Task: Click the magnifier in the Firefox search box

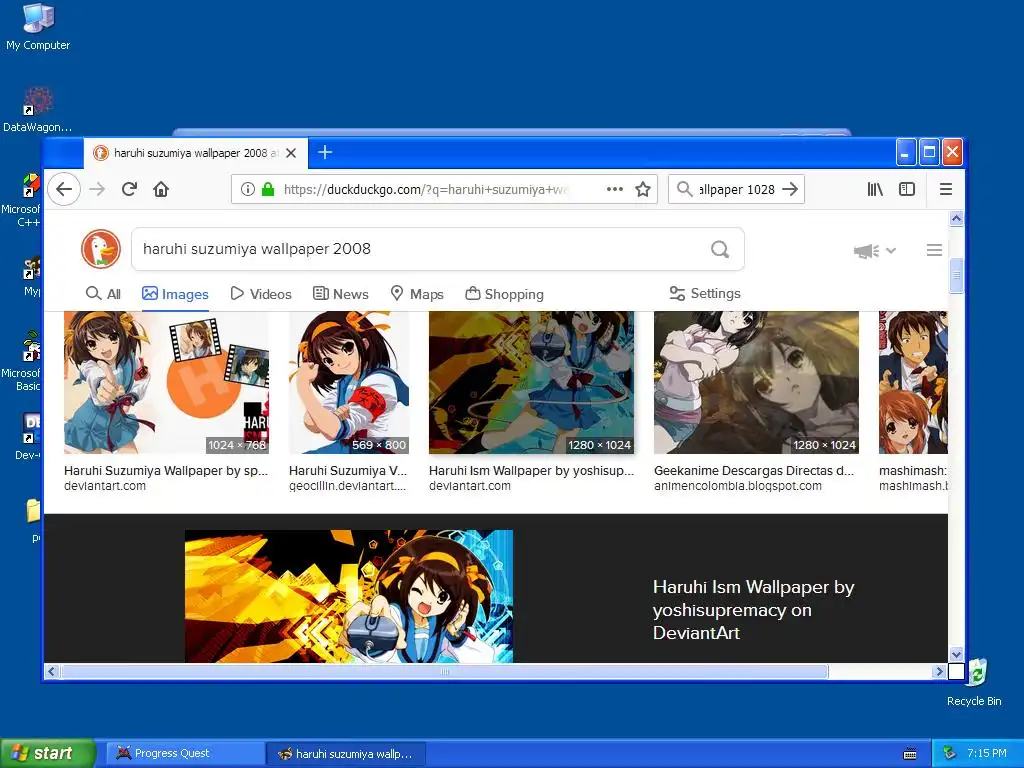Action: pyautogui.click(x=684, y=189)
